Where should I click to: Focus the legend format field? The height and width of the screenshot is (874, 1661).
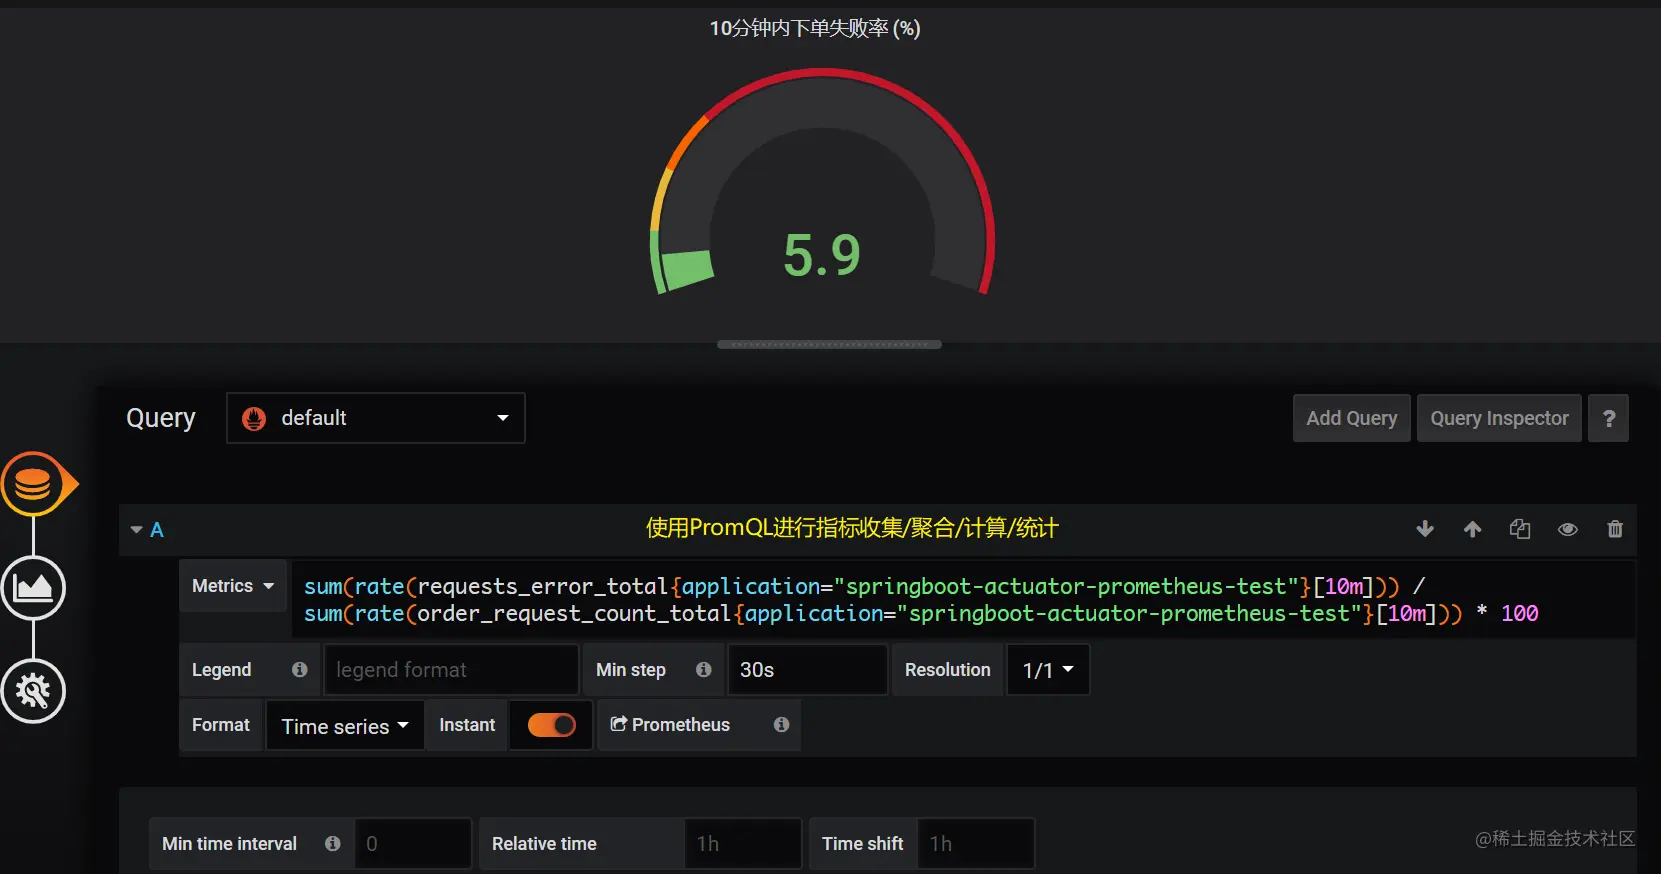tap(451, 670)
